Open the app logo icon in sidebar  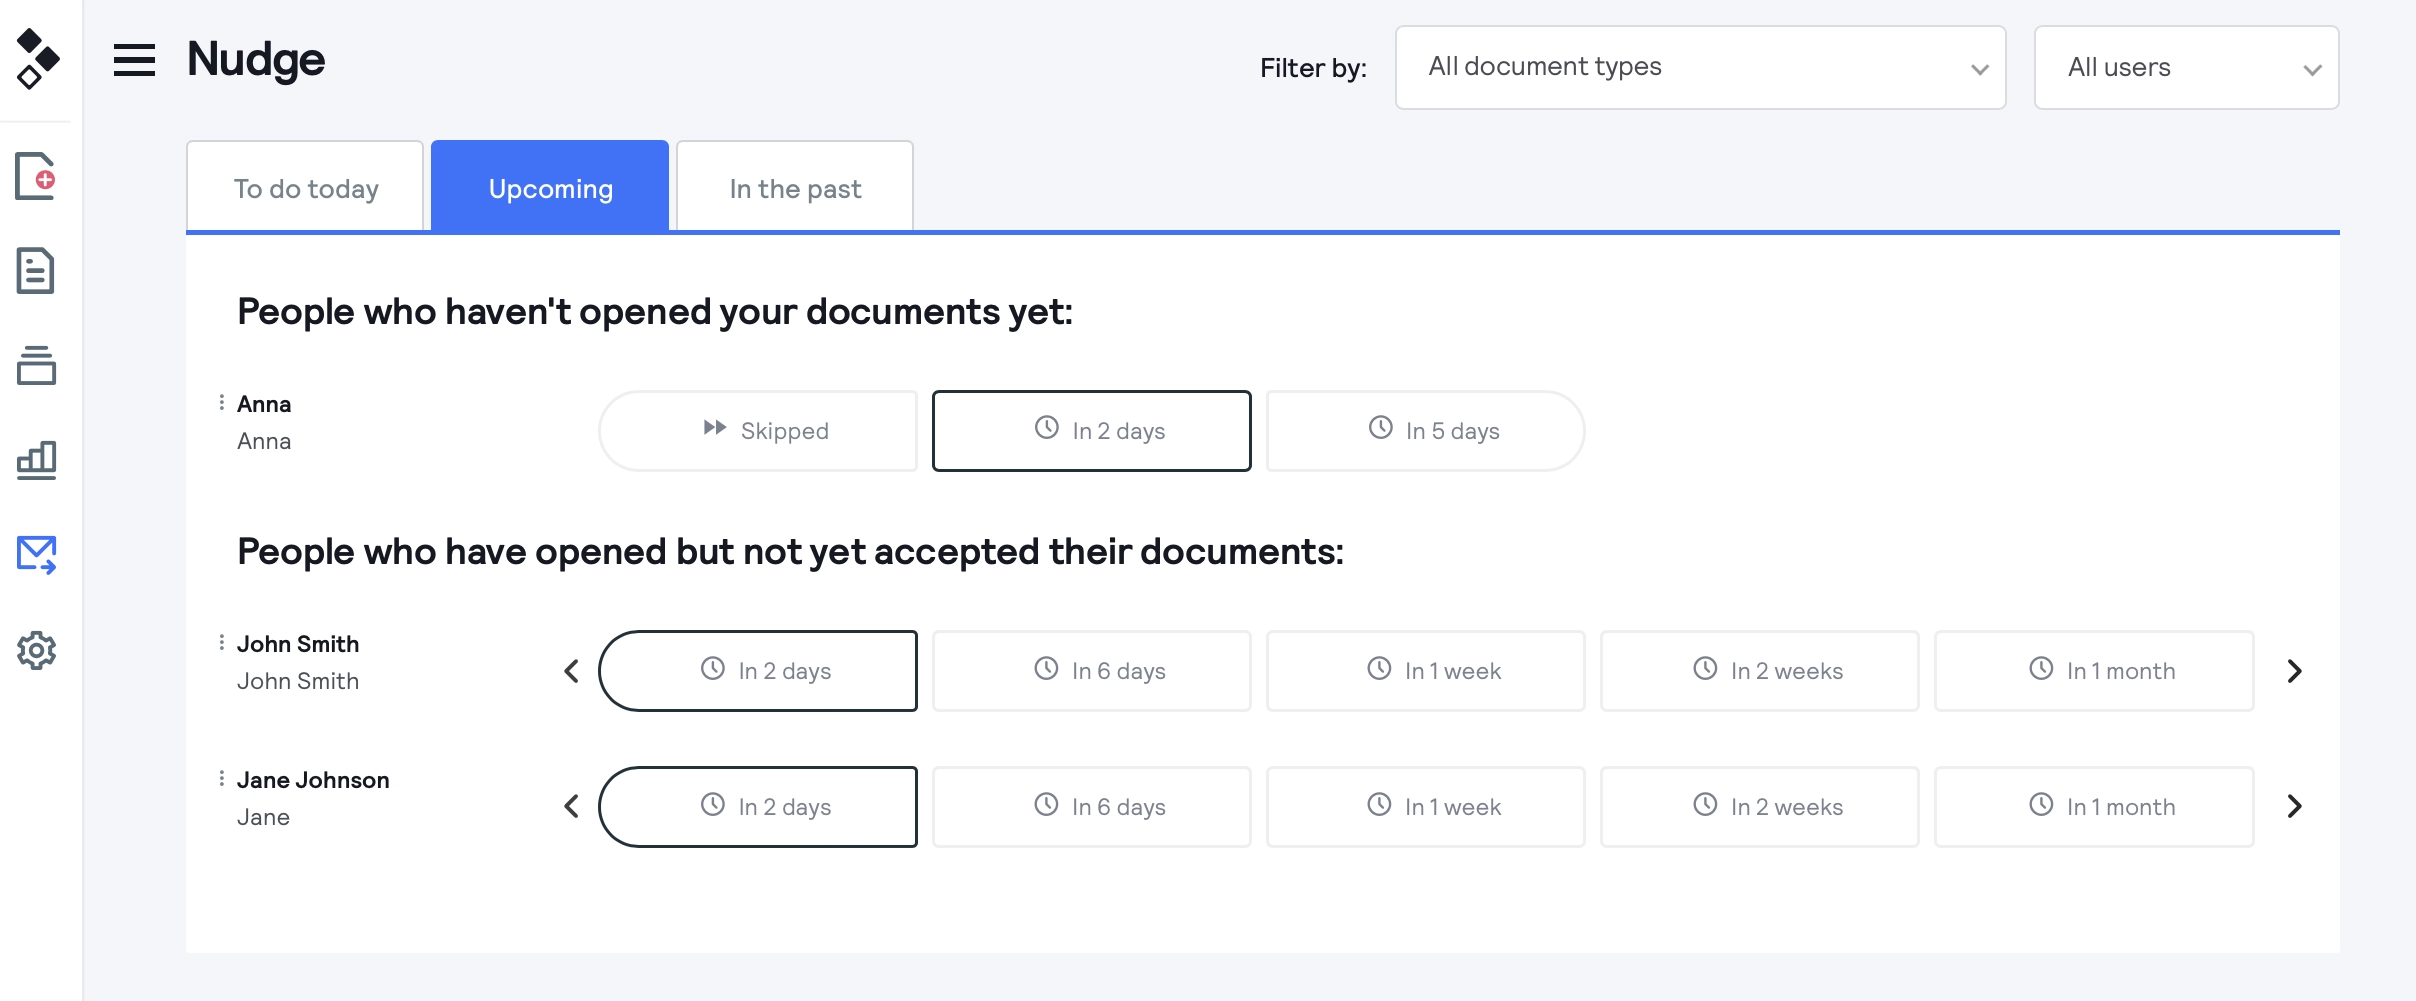37,60
